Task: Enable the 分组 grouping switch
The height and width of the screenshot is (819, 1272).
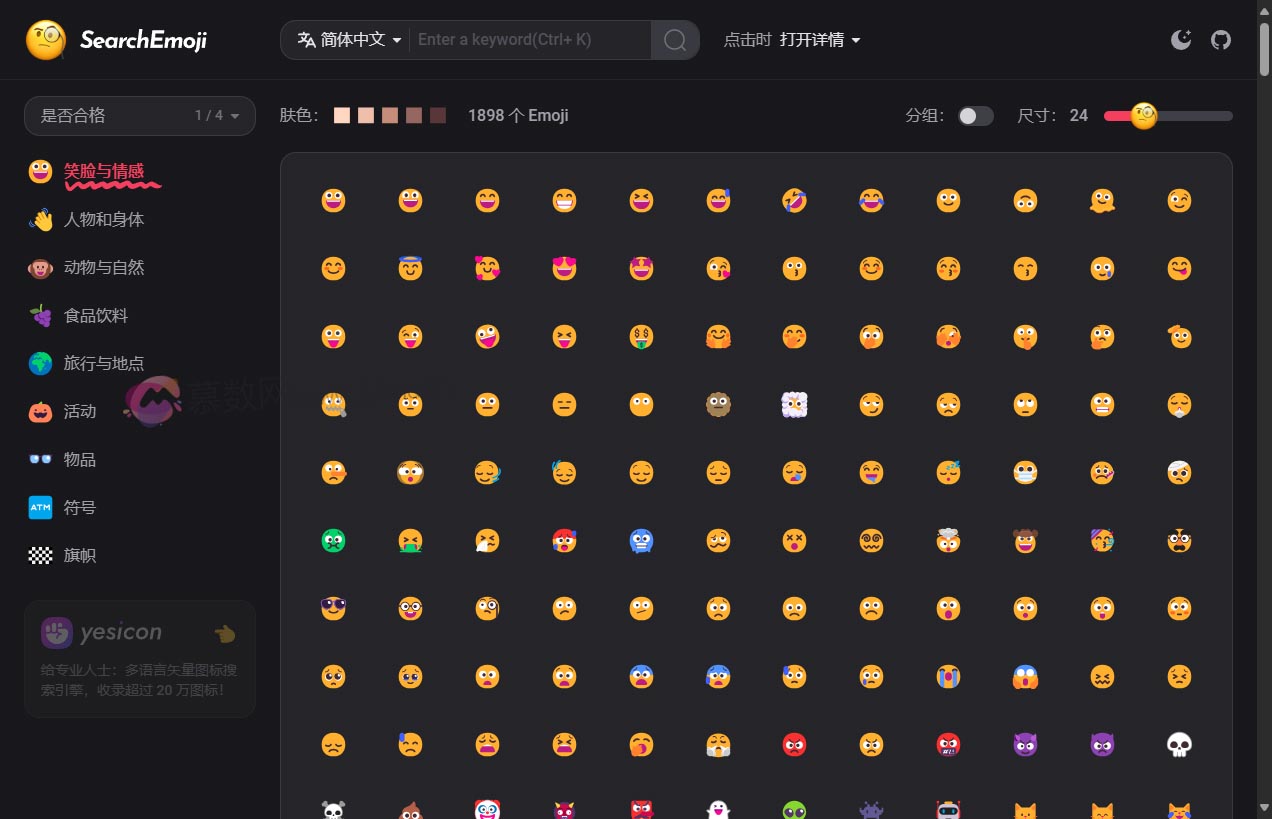Action: coord(975,116)
